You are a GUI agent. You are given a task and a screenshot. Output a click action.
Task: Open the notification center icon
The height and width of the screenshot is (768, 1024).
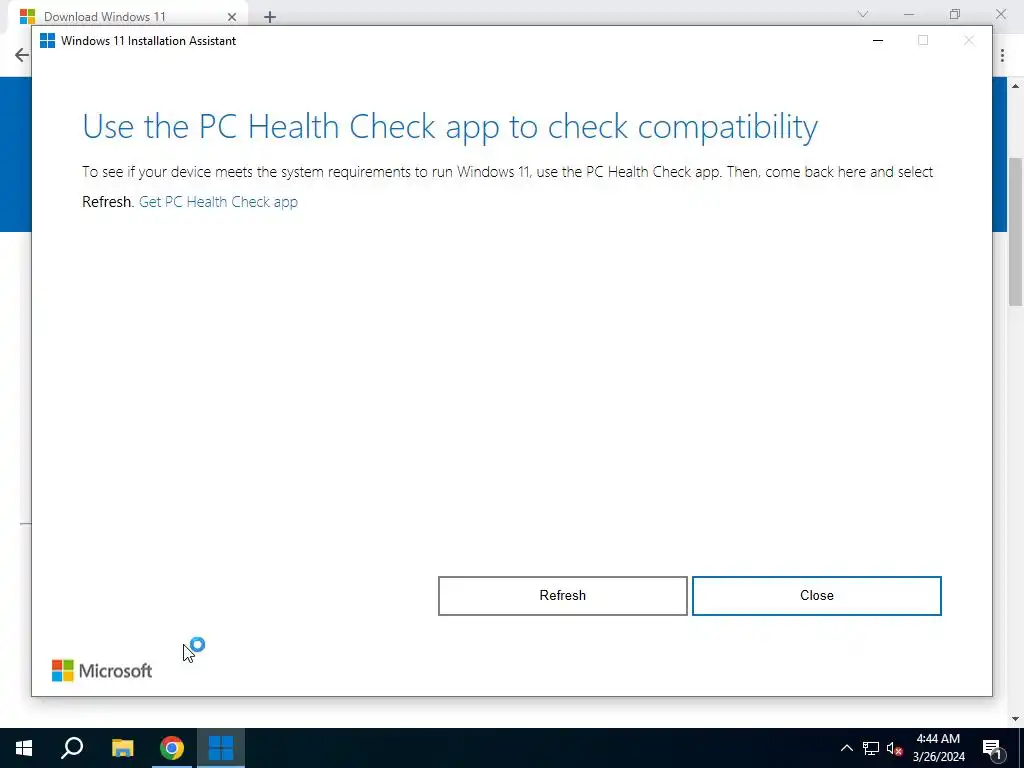coord(992,748)
